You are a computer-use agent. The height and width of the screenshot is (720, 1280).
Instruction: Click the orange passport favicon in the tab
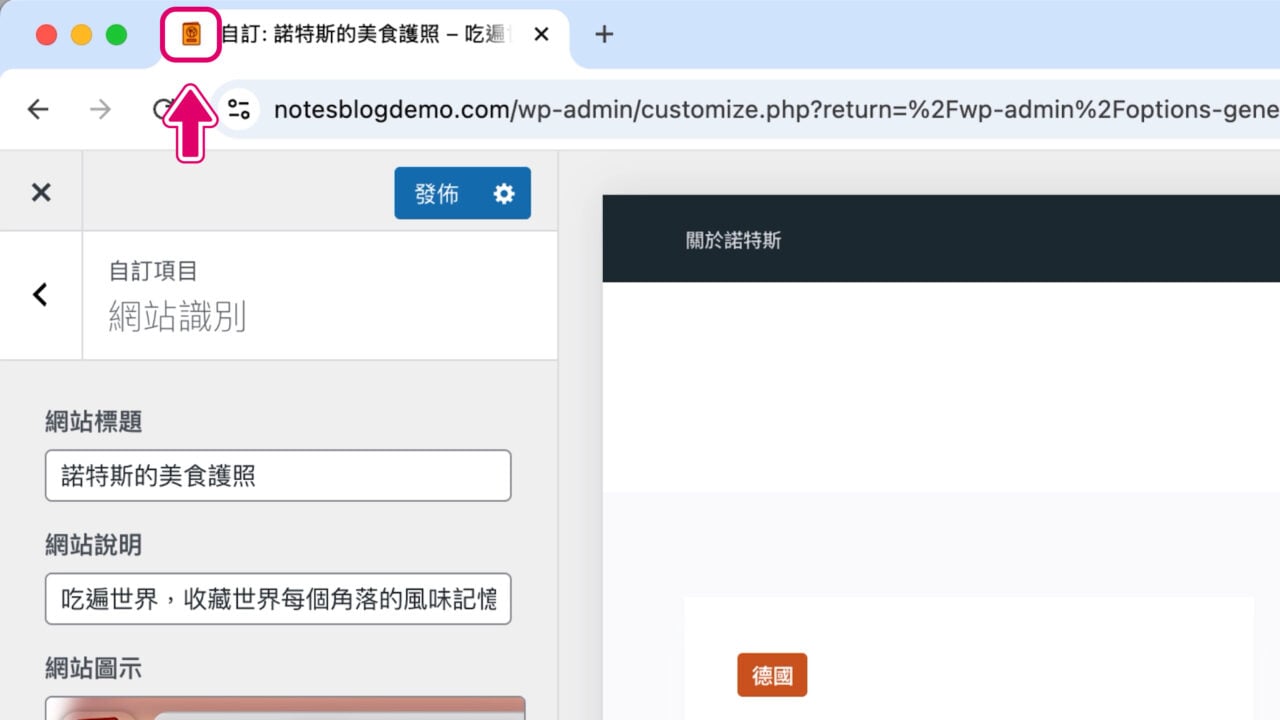click(191, 34)
